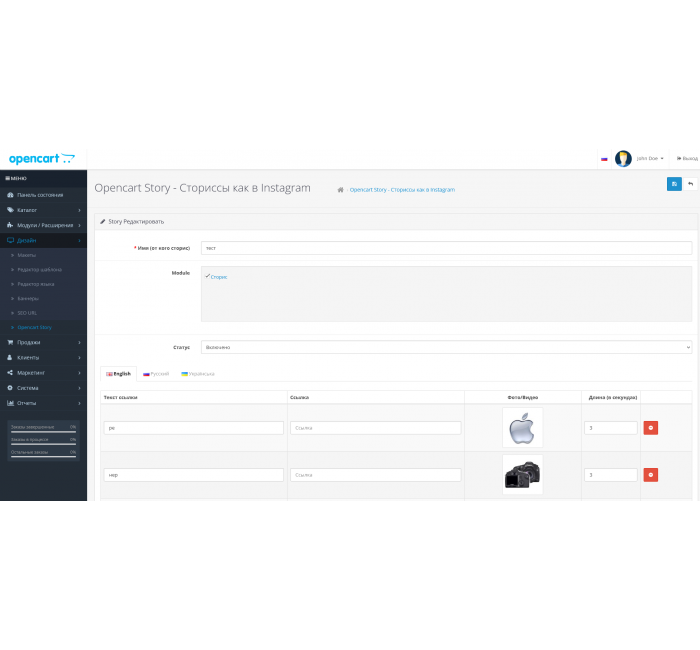
Task: Click the blue save button
Action: tap(674, 184)
